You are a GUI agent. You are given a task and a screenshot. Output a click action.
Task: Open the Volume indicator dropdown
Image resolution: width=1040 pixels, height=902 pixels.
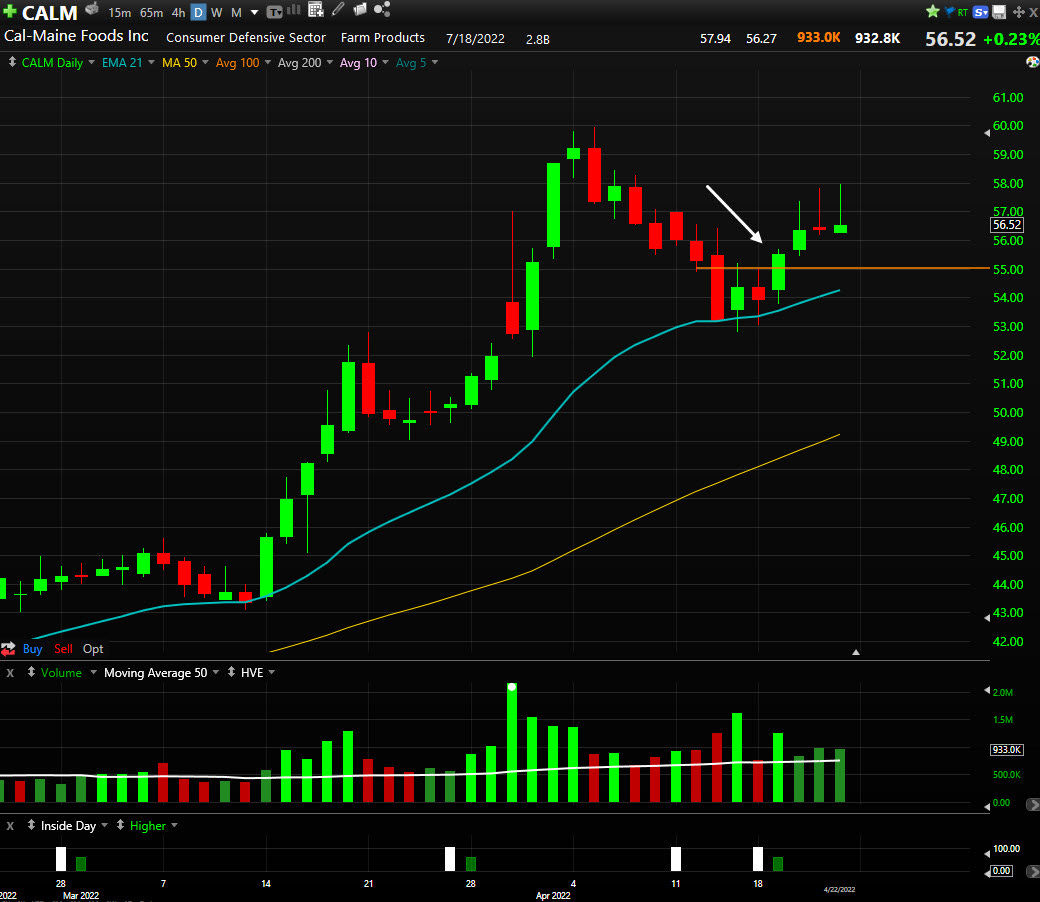pos(93,672)
